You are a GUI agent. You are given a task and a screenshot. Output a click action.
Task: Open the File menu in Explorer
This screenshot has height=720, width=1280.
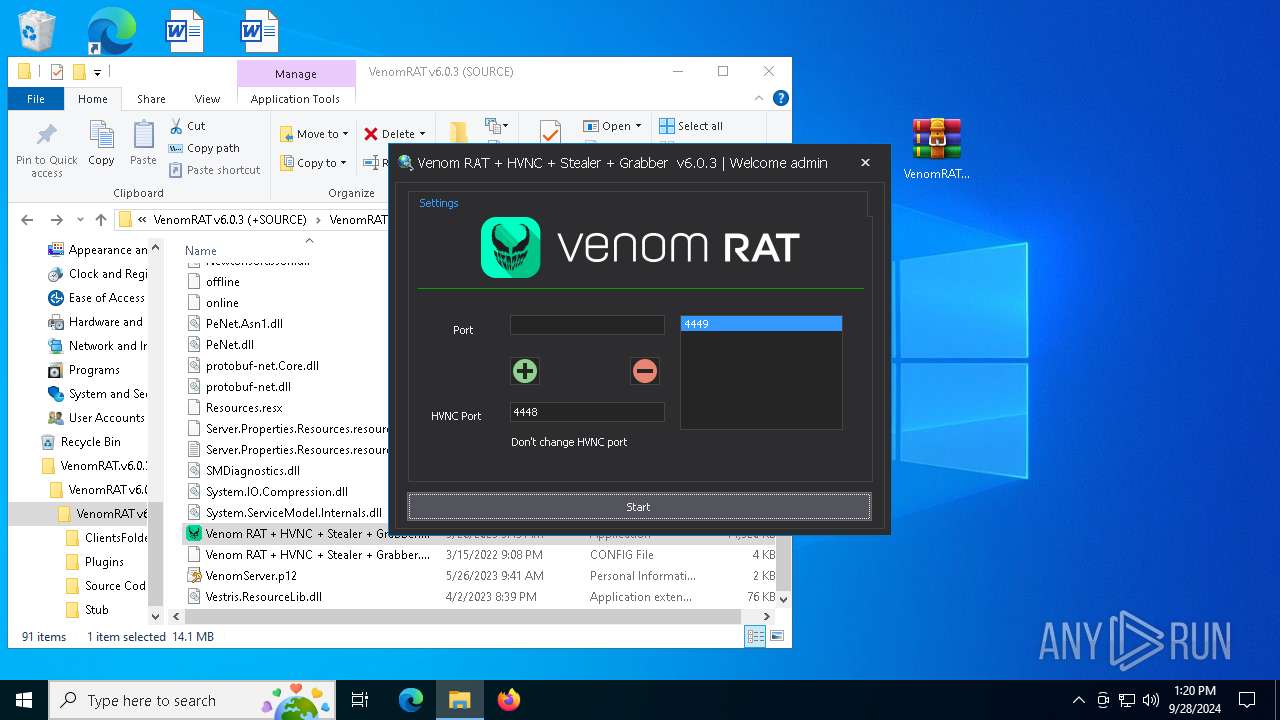tap(36, 99)
